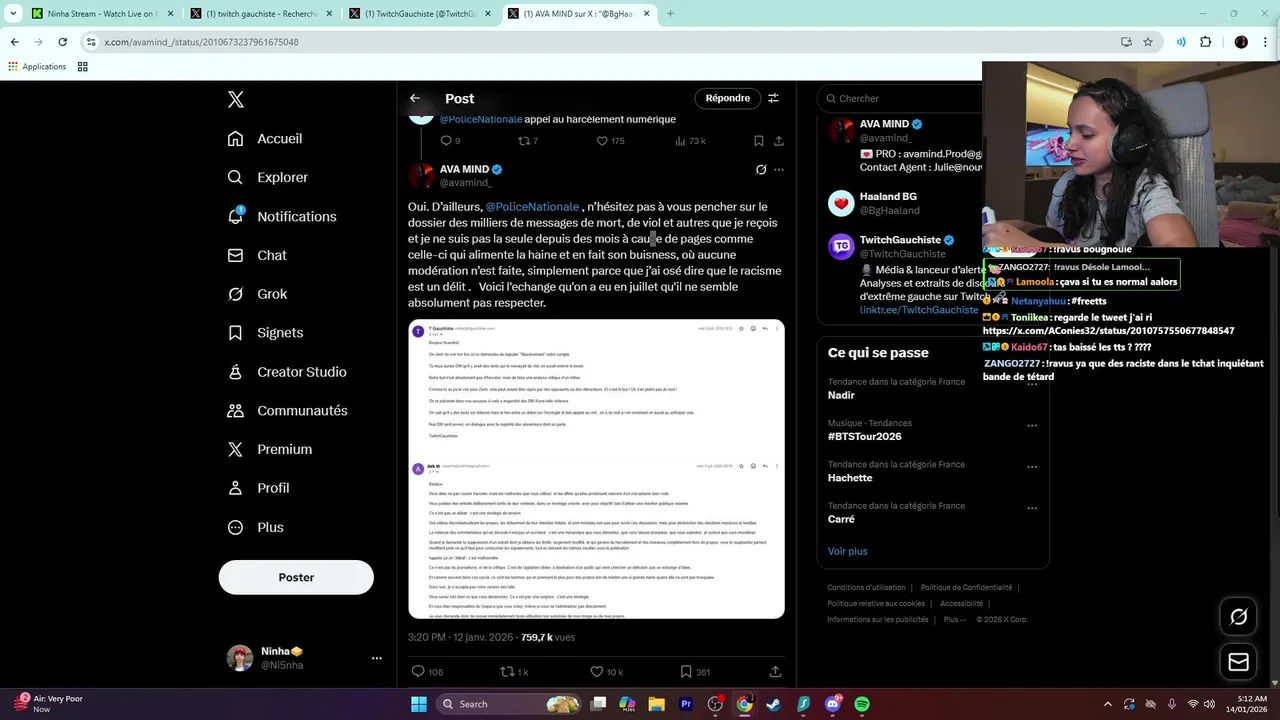Open the Applications bookmarks shortcut
This screenshot has width=1280, height=720.
coord(37,67)
